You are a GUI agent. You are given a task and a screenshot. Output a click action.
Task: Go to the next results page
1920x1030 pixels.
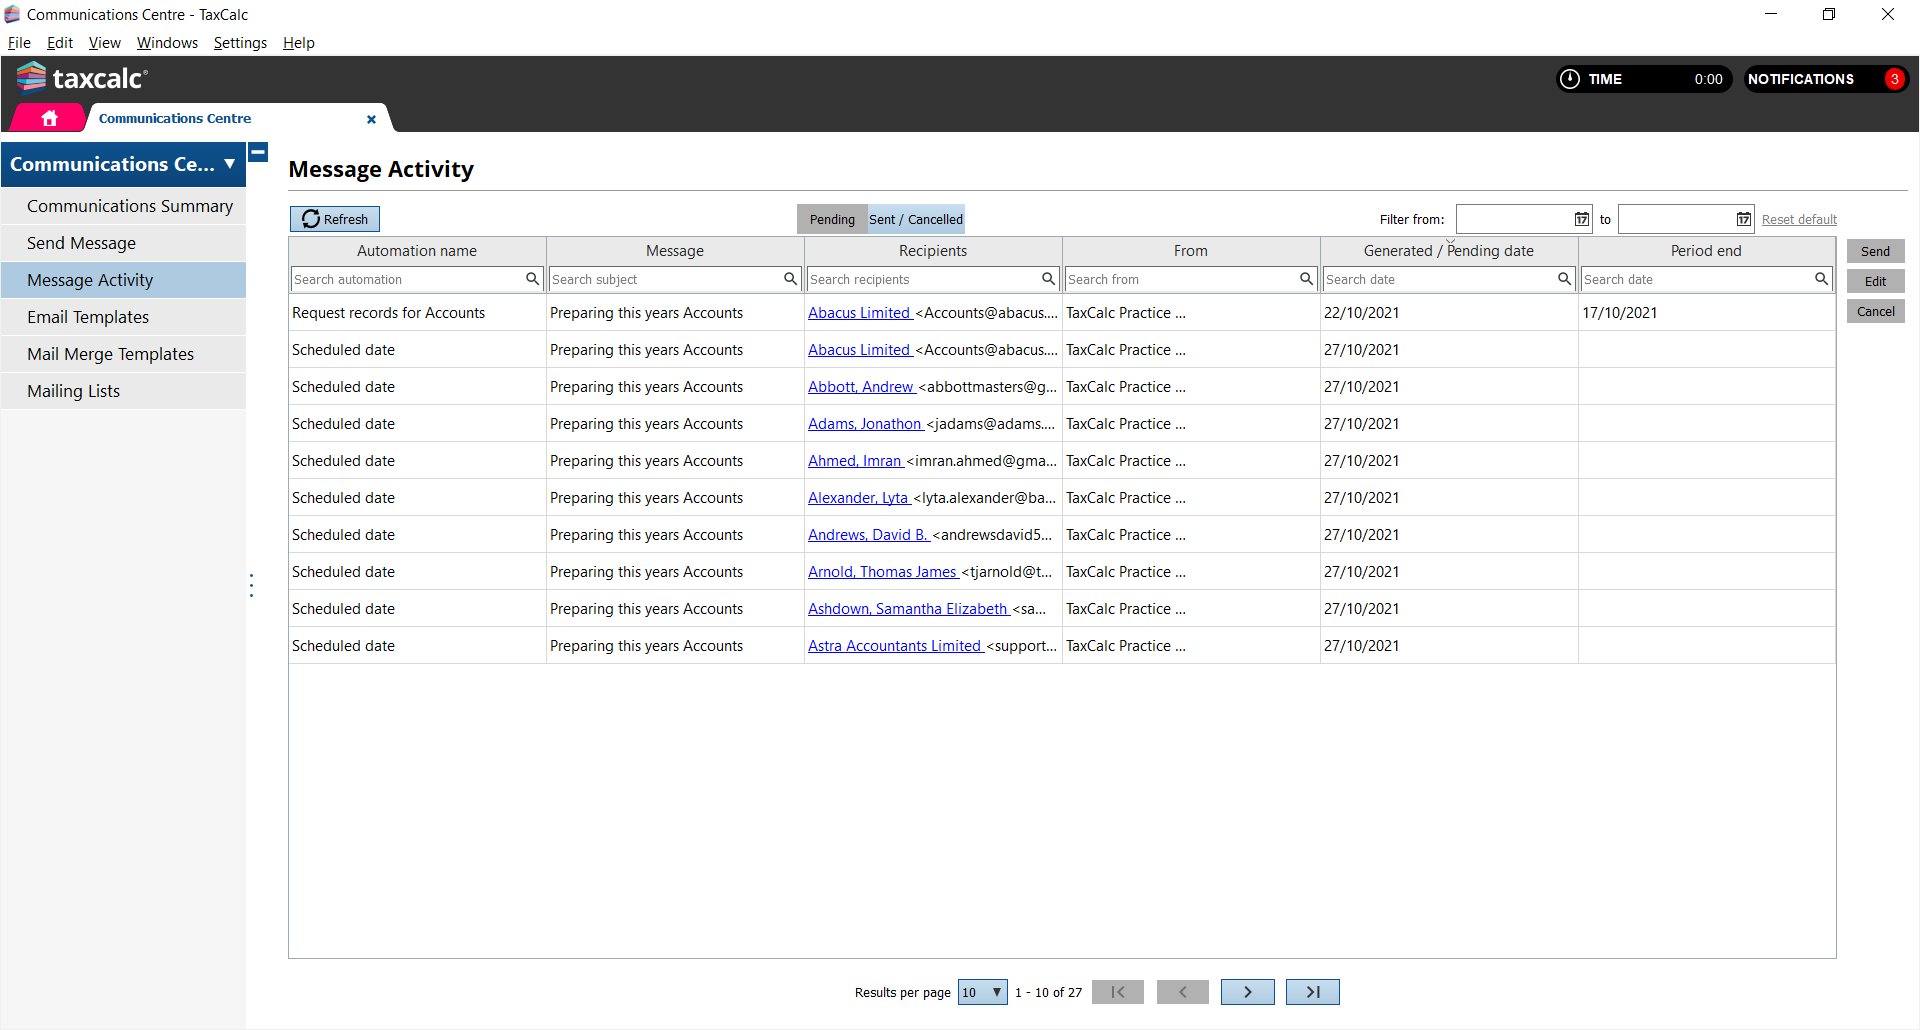coord(1247,992)
